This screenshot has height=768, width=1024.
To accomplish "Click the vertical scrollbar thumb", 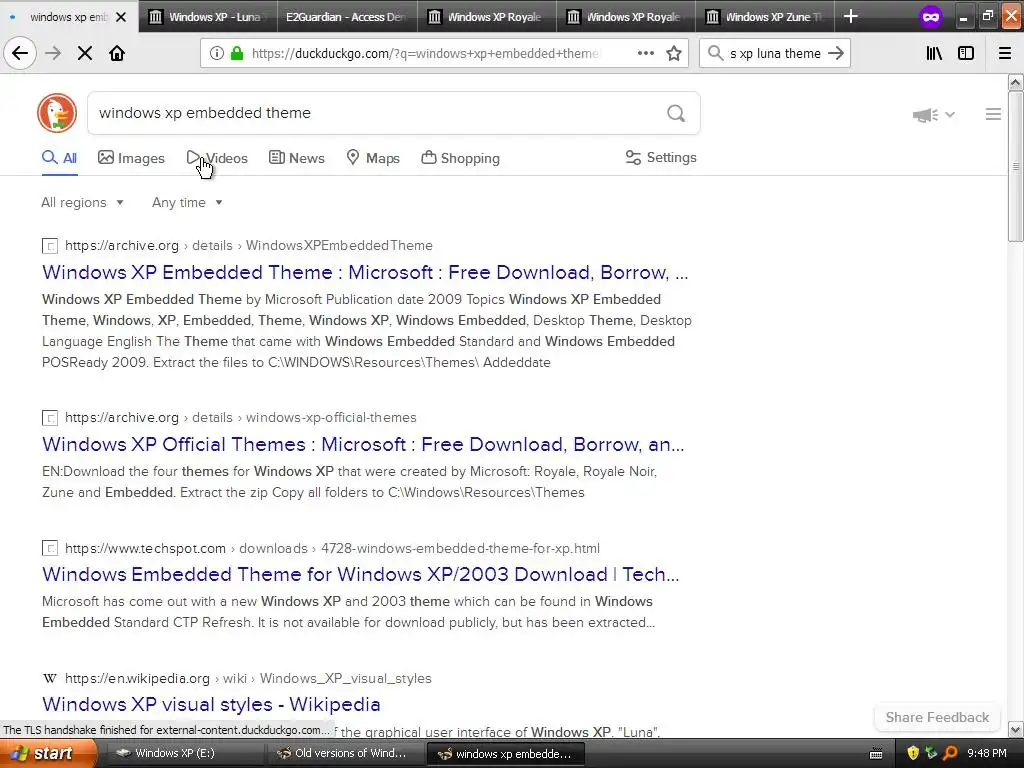I will coord(1015,167).
